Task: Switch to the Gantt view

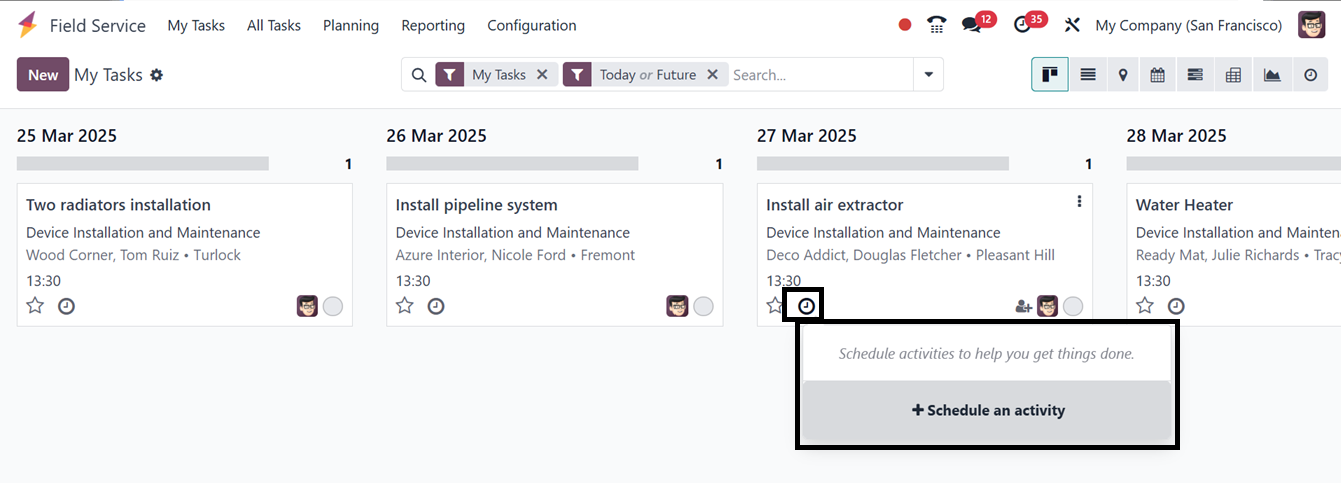Action: 1195,75
